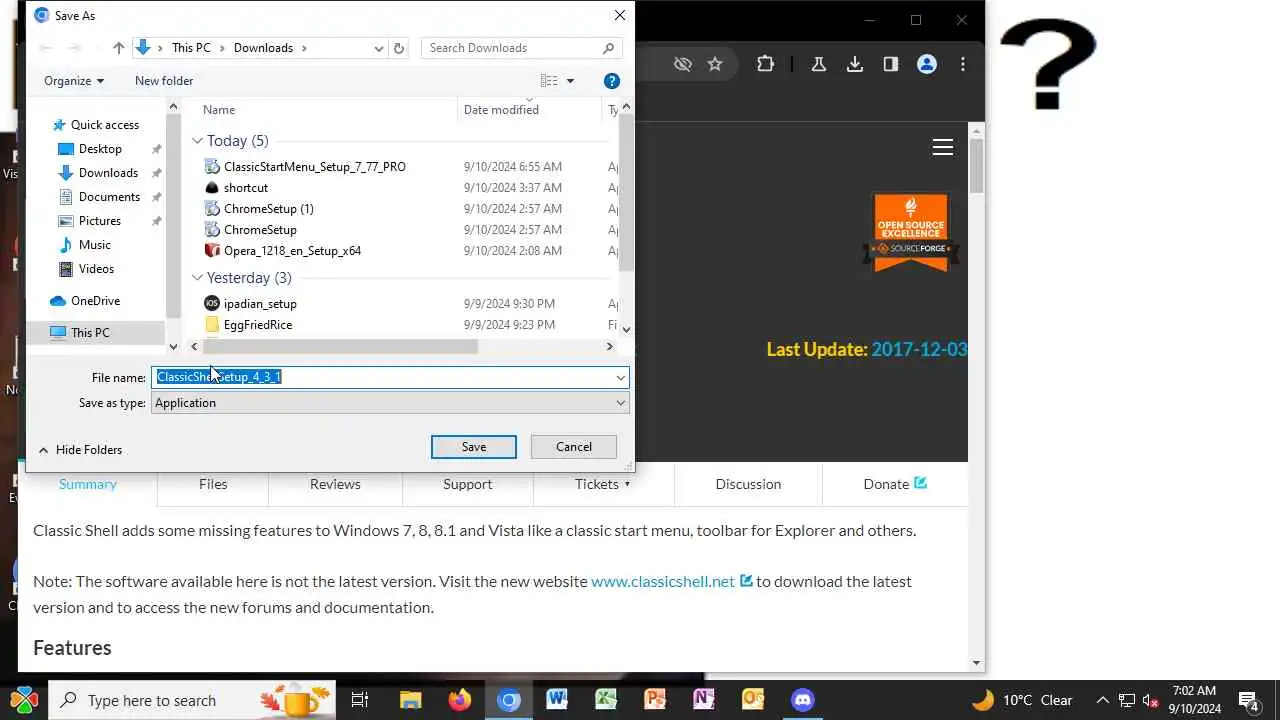Open Documents in navigation pane
The width and height of the screenshot is (1280, 720).
109,197
